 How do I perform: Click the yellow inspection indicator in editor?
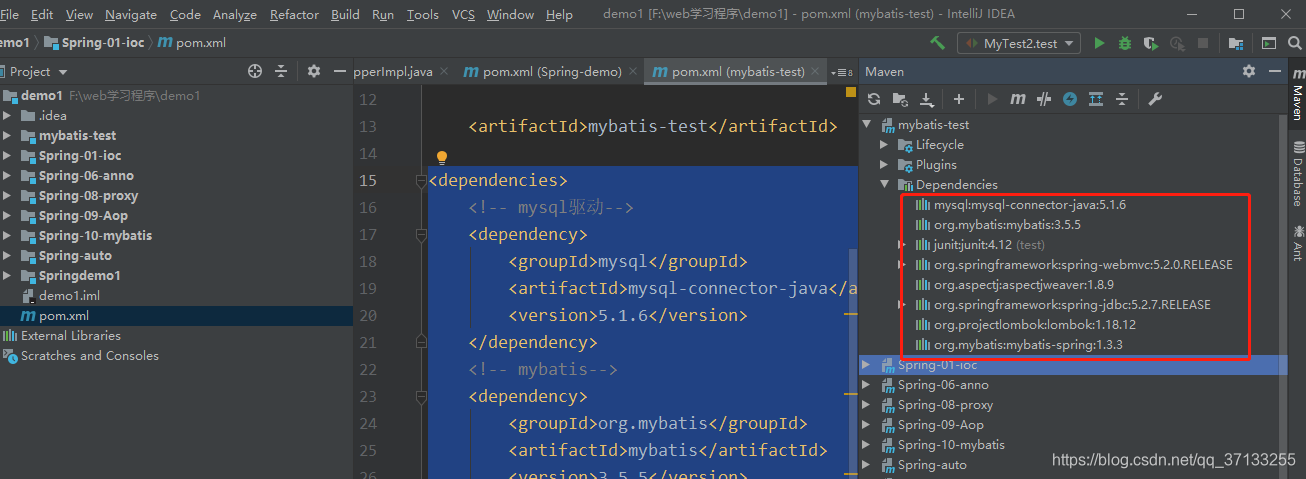pos(851,92)
